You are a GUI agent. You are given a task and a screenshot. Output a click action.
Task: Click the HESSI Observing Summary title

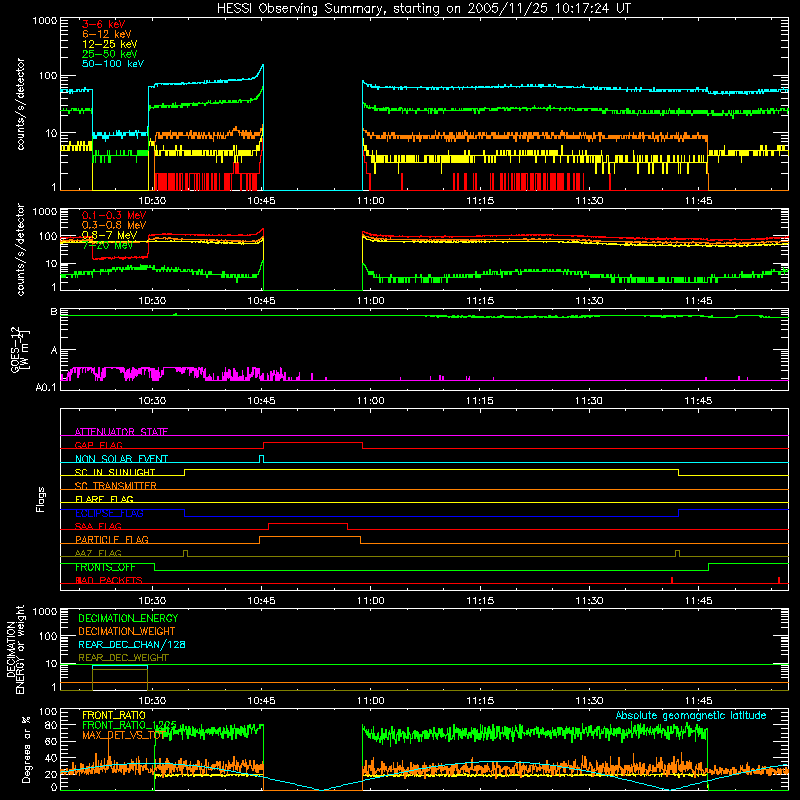point(423,8)
